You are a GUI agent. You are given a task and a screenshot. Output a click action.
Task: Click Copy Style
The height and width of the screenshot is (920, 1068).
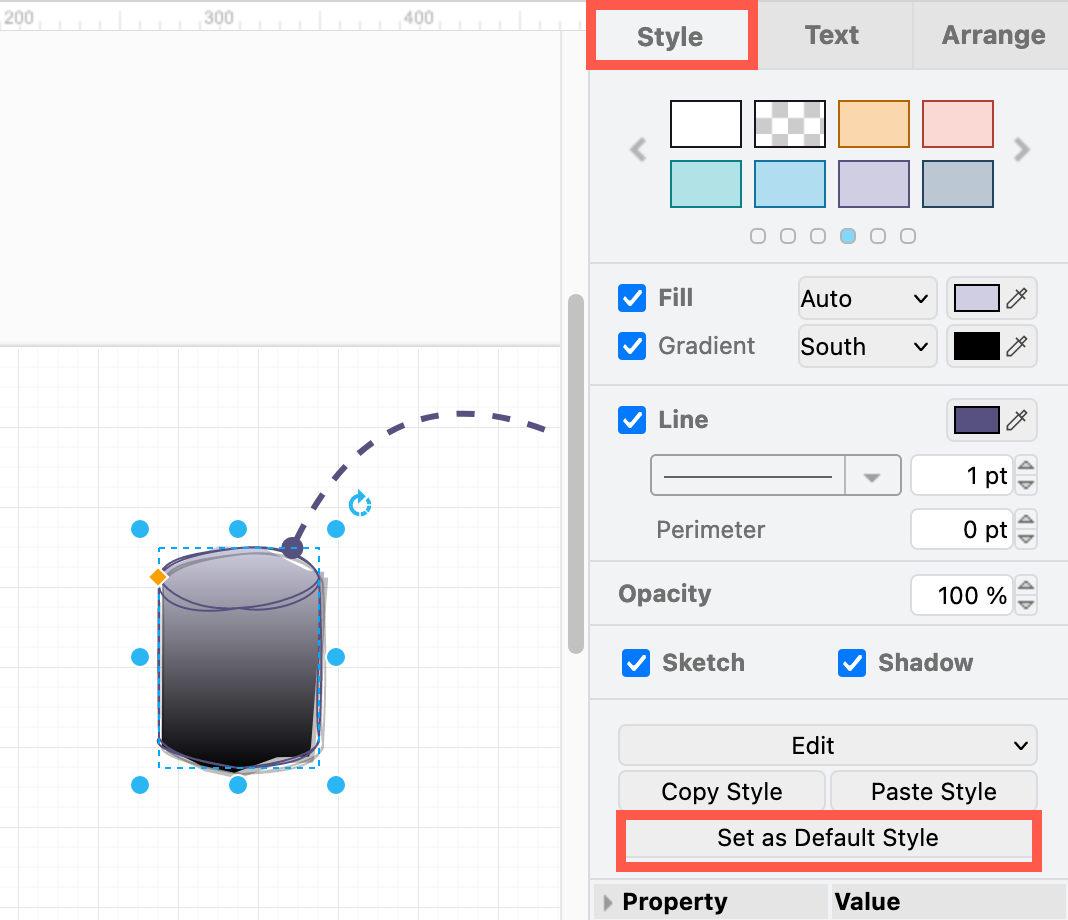[721, 791]
